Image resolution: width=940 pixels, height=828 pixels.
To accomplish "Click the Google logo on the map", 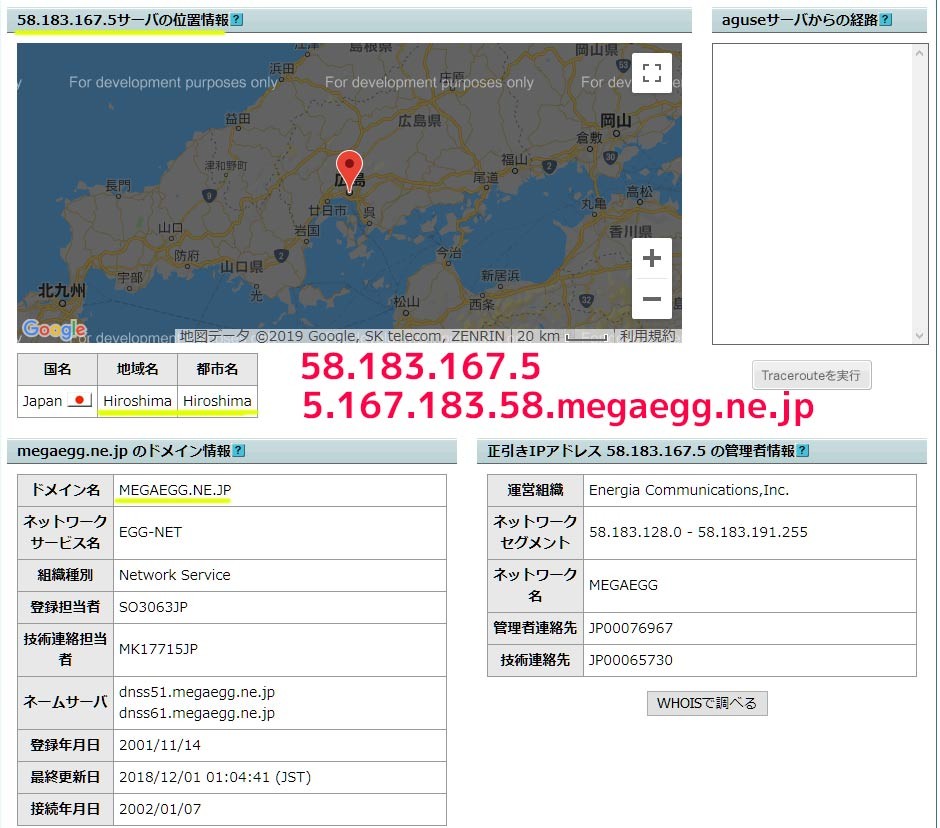I will 54,329.
